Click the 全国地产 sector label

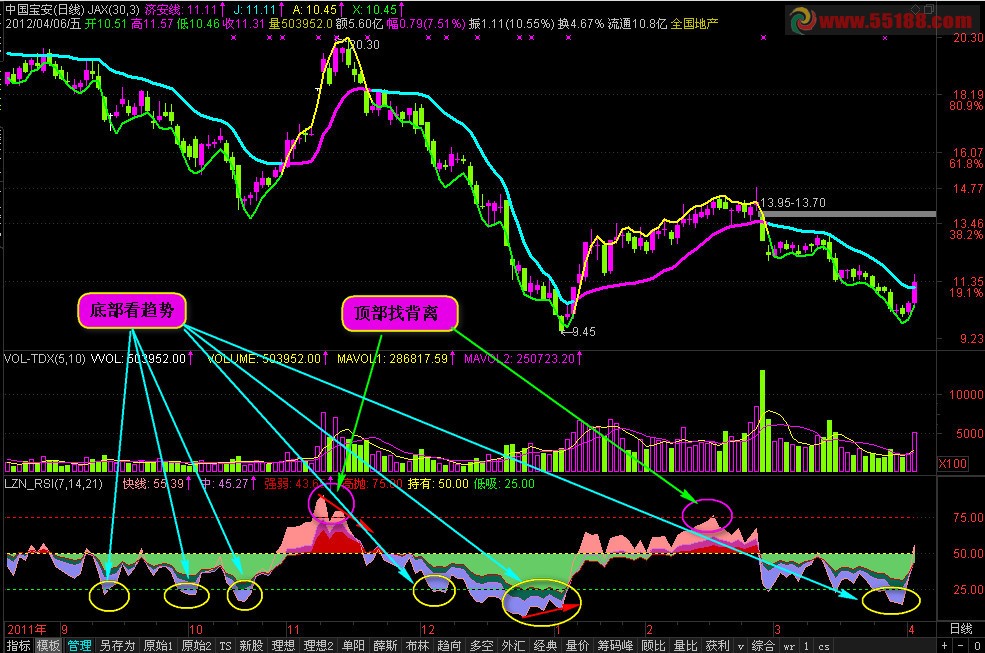pos(694,24)
